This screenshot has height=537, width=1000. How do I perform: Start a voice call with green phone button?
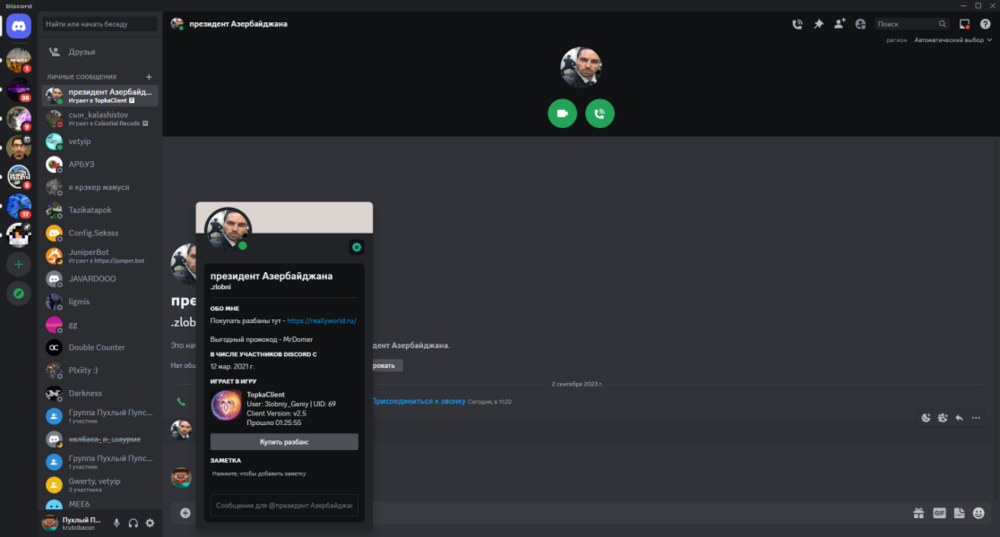pos(599,114)
